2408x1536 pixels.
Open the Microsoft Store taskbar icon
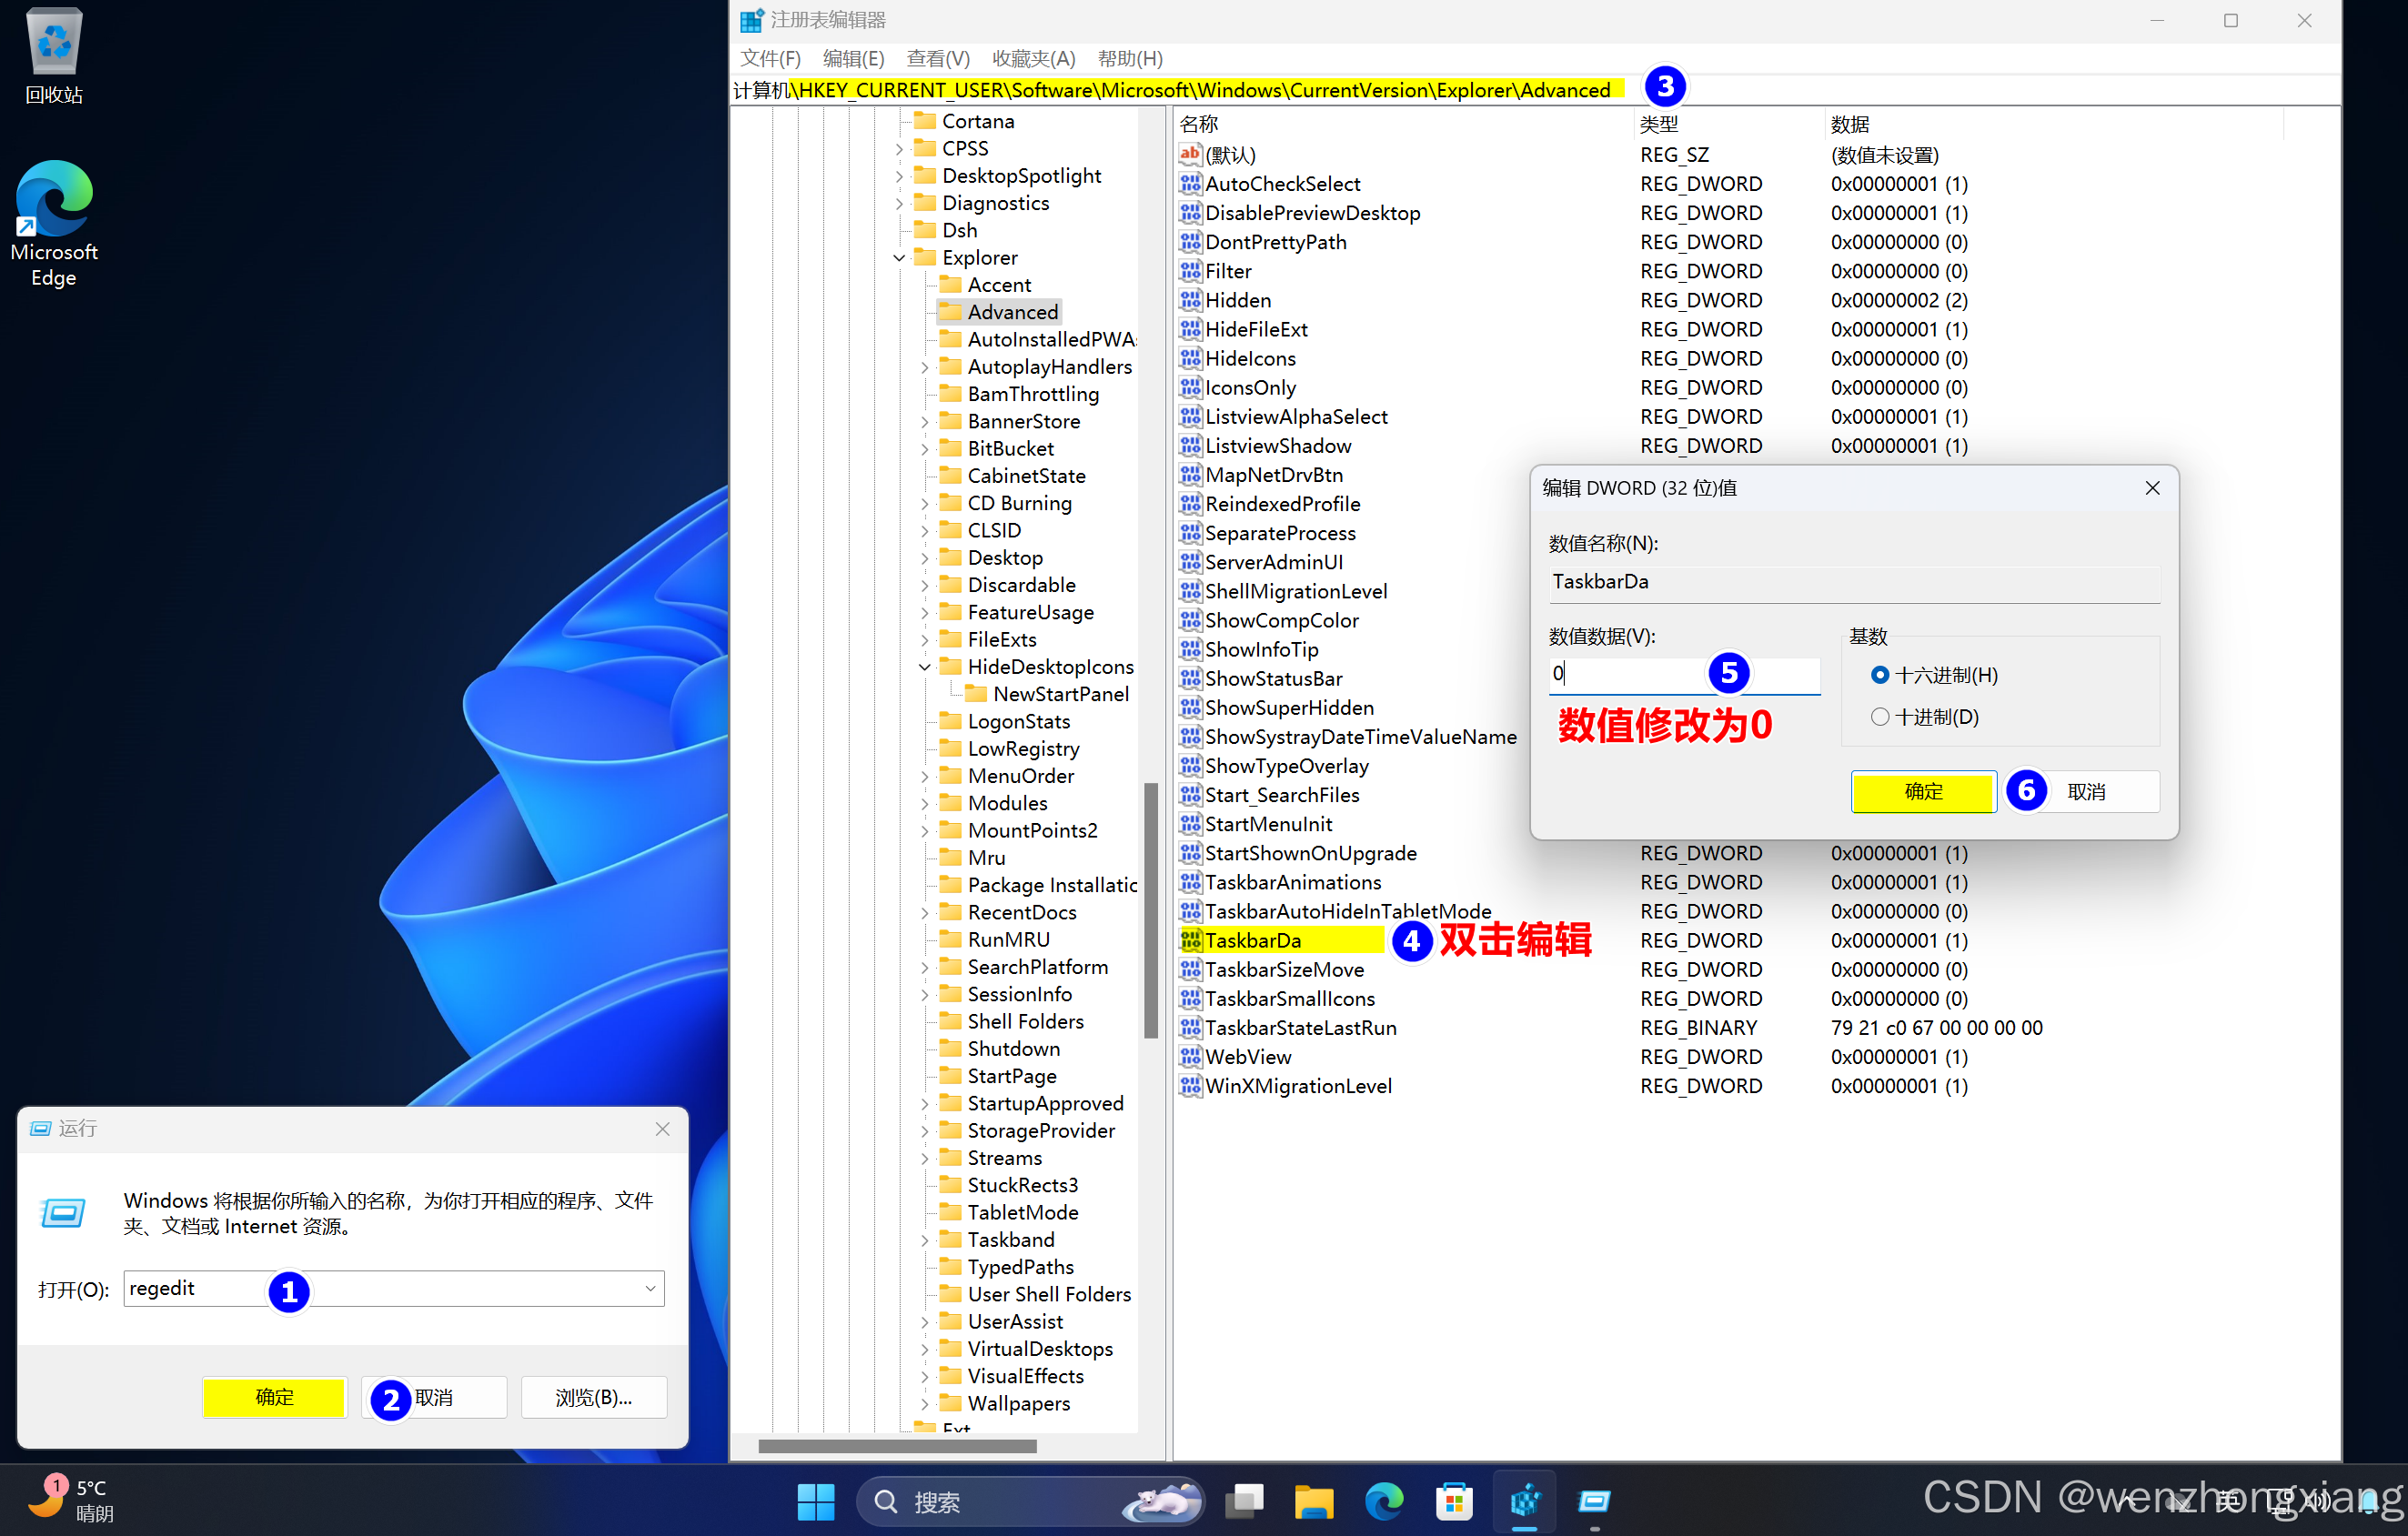coord(1453,1501)
